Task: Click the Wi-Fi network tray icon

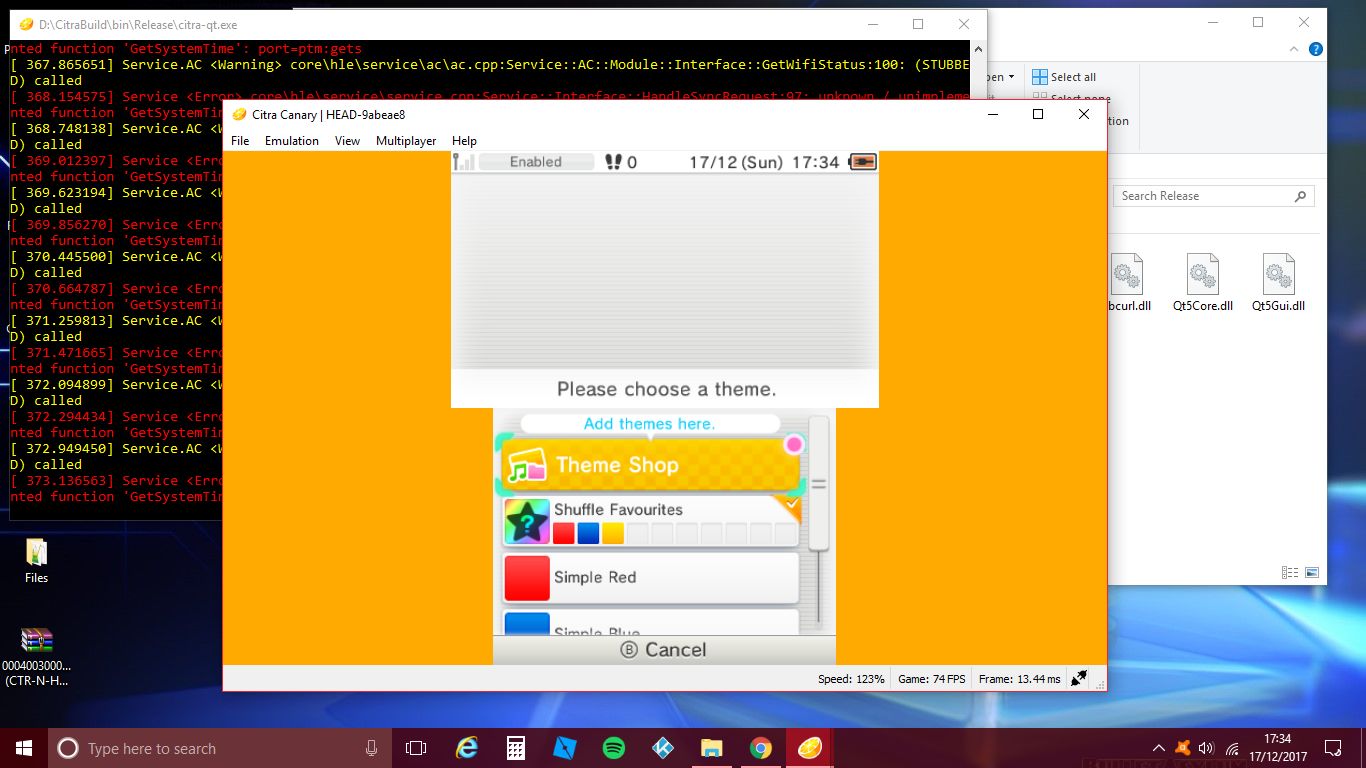Action: coord(1231,748)
